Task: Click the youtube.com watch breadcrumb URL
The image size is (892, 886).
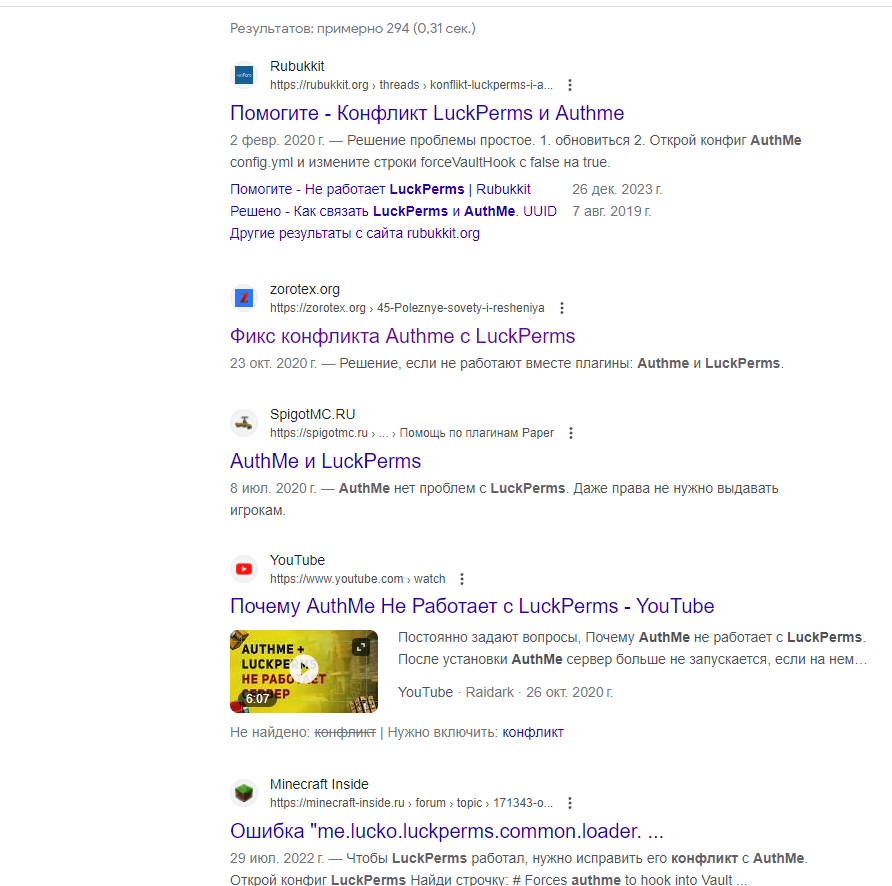Action: tap(357, 579)
